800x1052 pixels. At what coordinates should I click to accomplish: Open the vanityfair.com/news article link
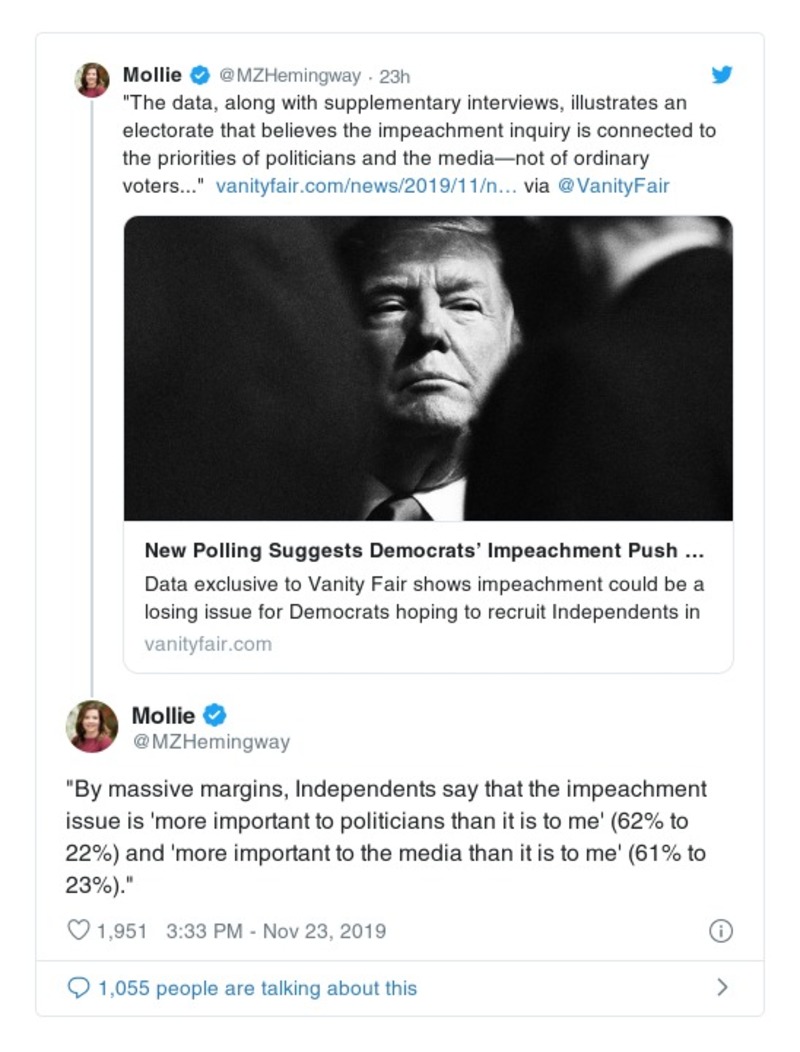pos(364,185)
